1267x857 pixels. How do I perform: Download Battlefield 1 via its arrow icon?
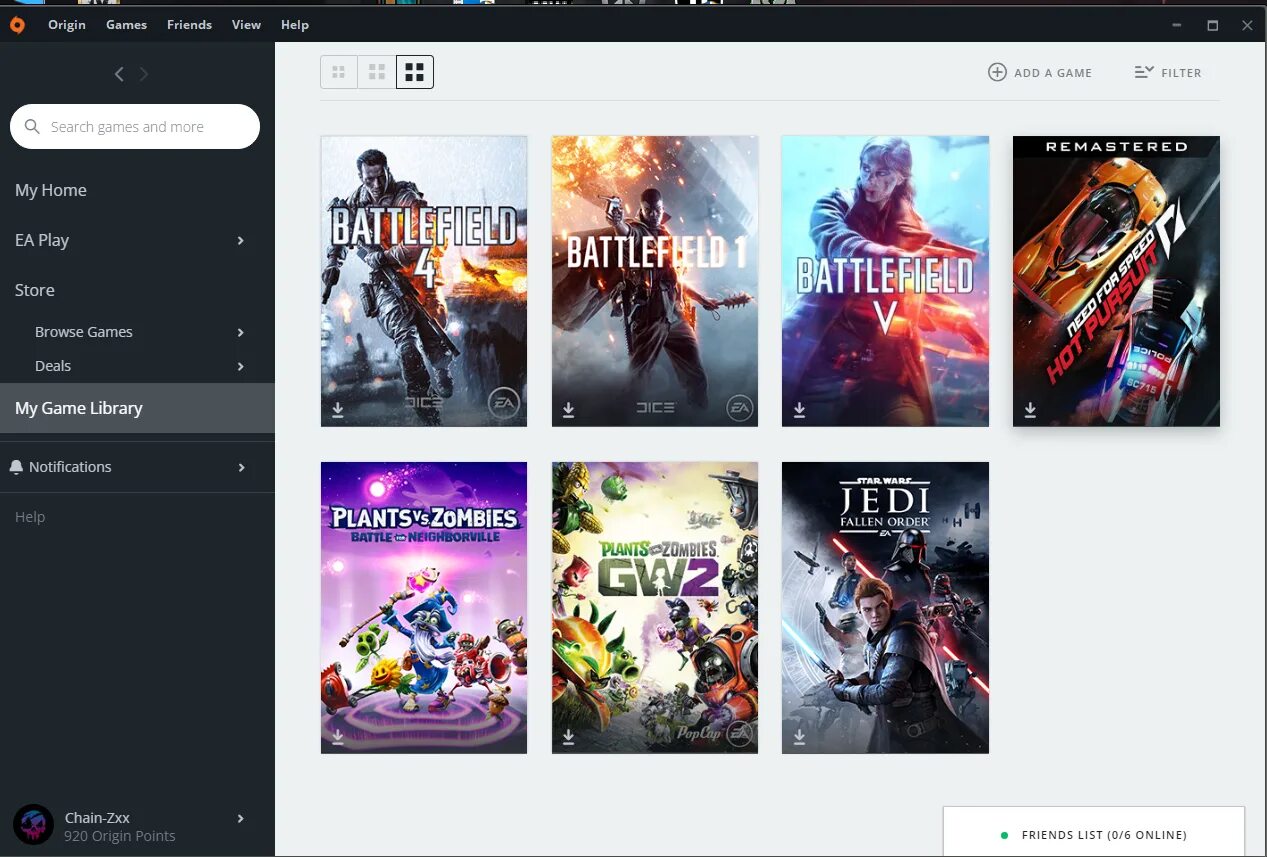(568, 410)
